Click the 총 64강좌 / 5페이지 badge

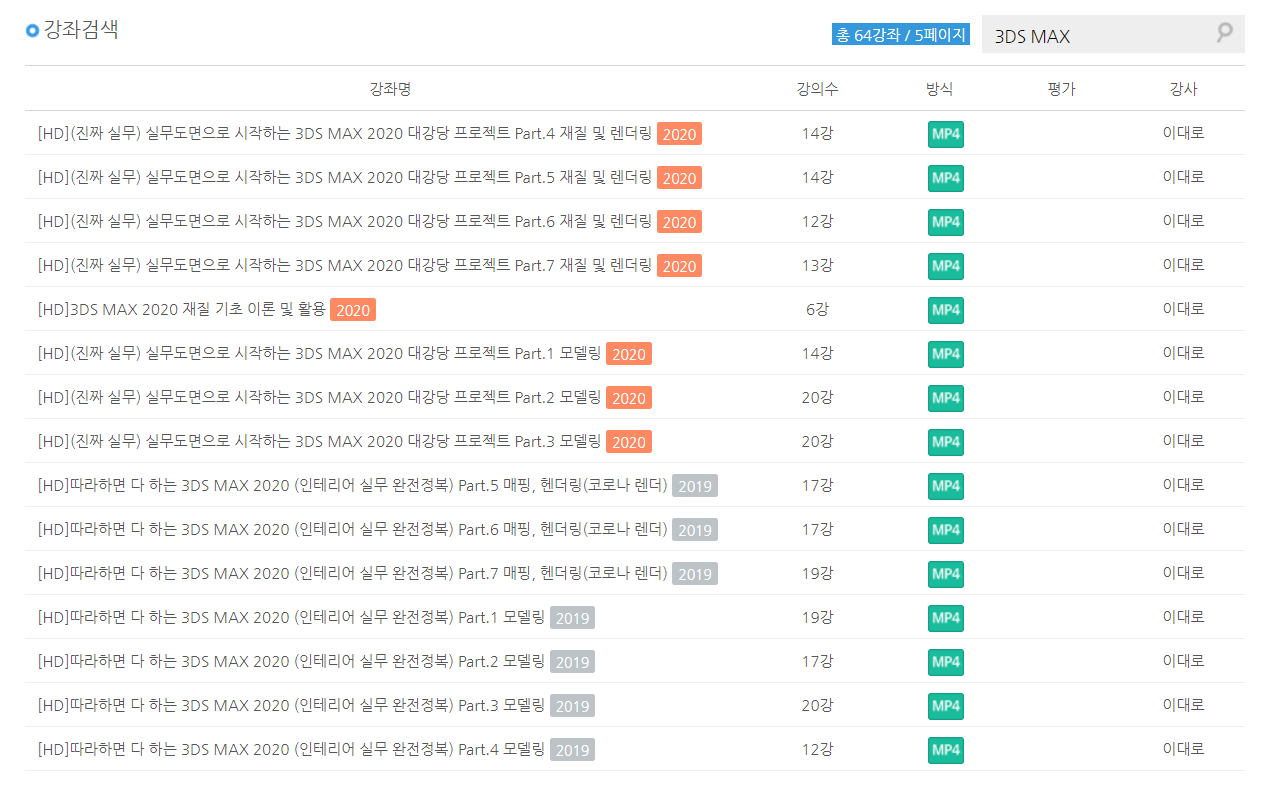[x=901, y=35]
